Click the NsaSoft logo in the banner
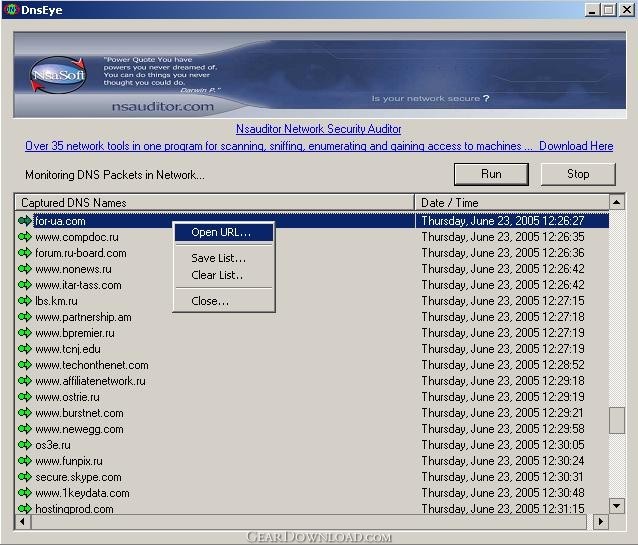The image size is (638, 545). (58, 75)
